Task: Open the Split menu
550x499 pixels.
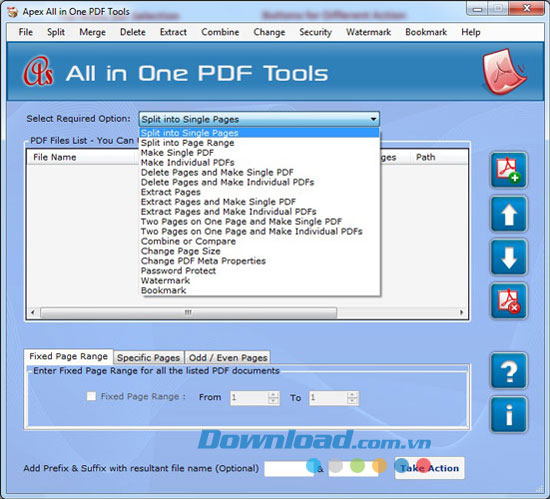Action: [x=56, y=32]
